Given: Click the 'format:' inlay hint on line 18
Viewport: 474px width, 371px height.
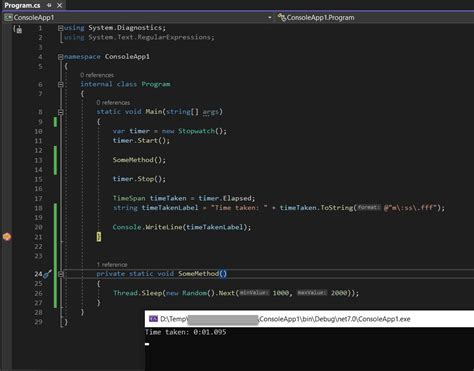Looking at the screenshot, I should click(369, 207).
